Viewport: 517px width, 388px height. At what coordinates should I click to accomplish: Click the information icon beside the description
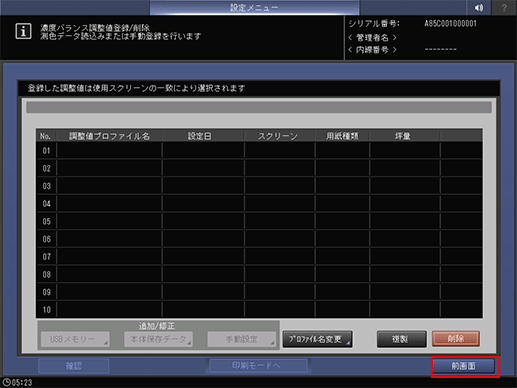click(23, 32)
